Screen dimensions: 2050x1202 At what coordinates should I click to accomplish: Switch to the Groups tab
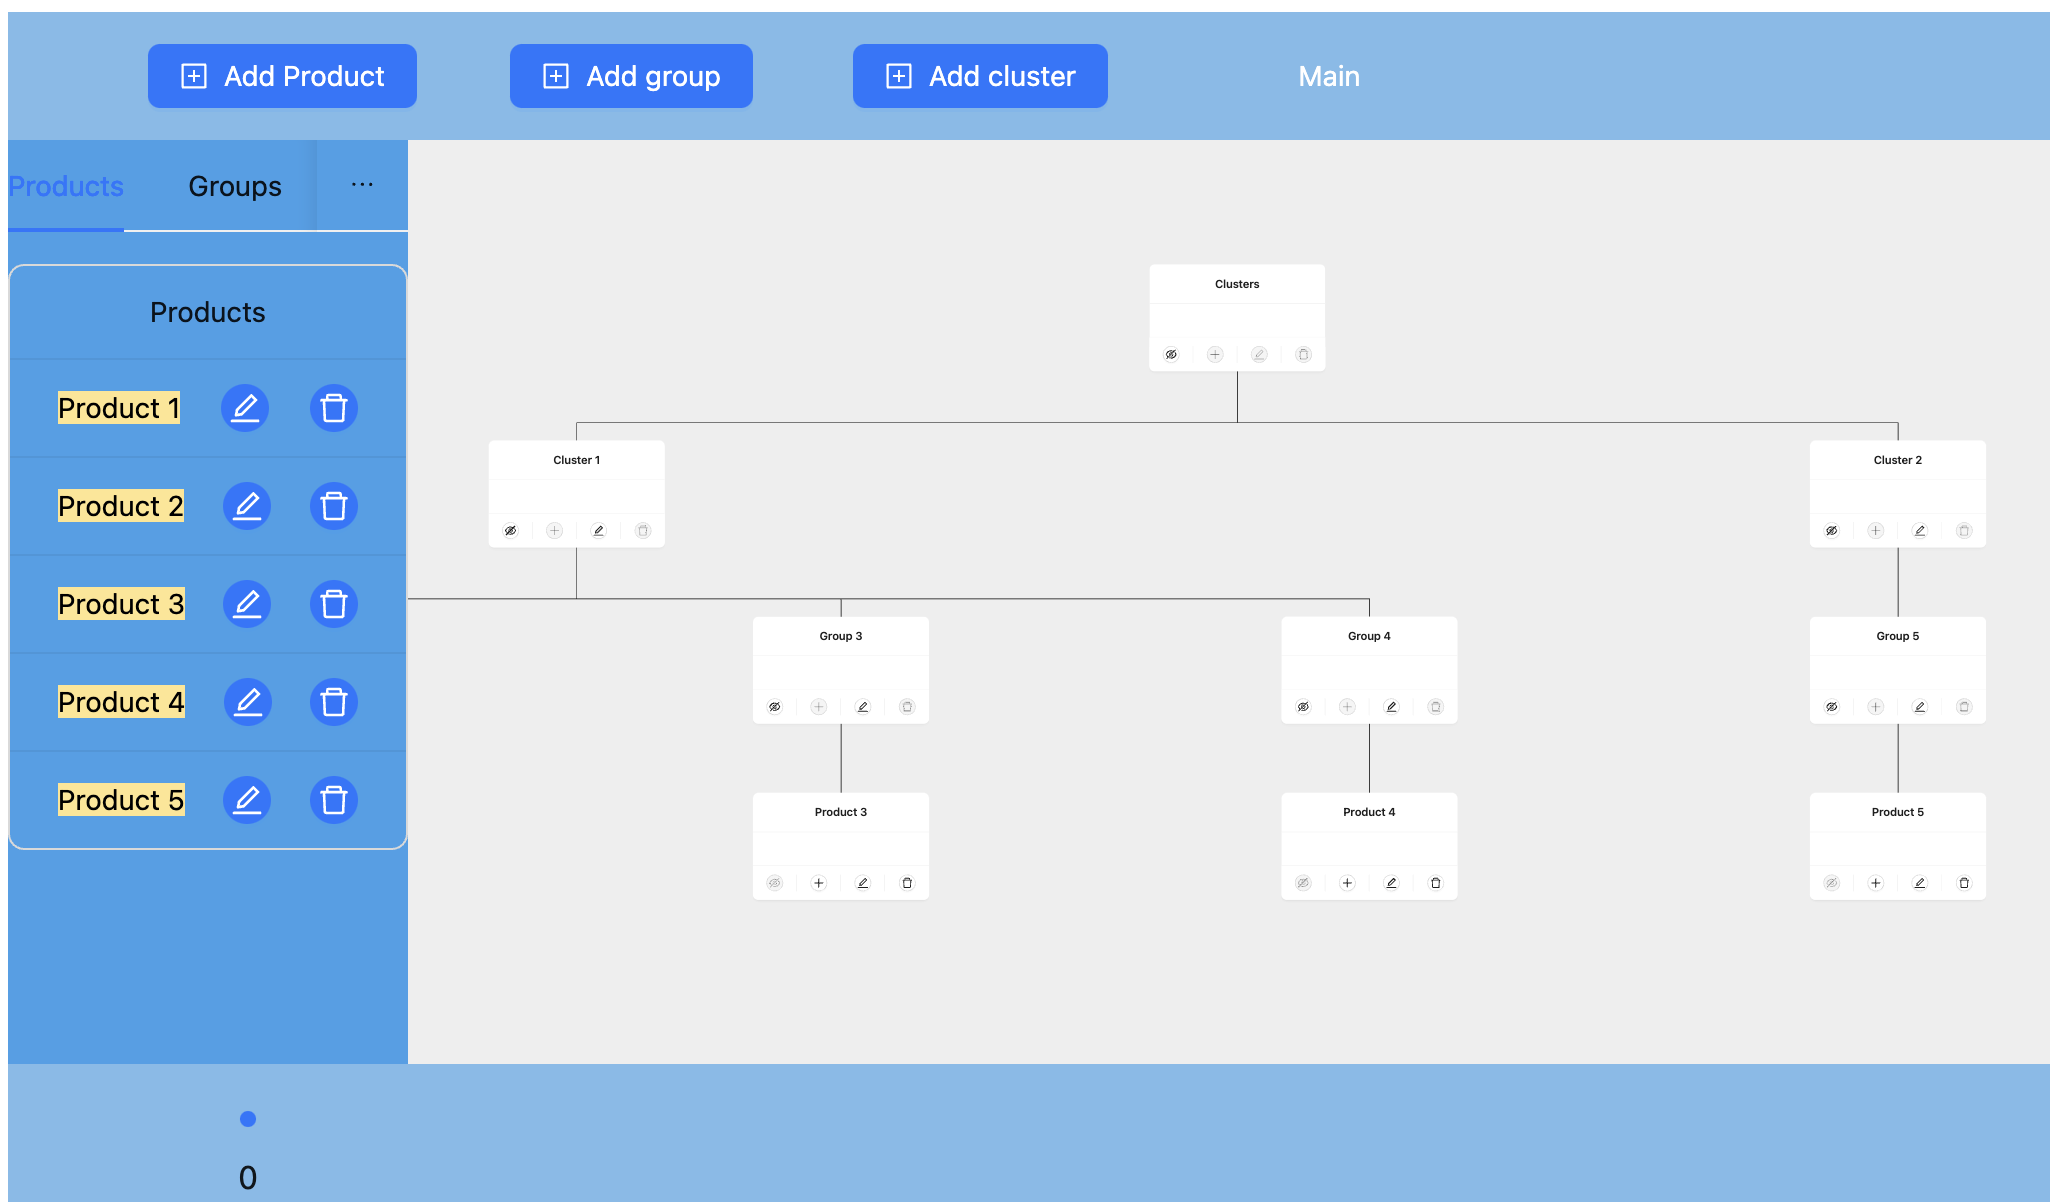236,186
